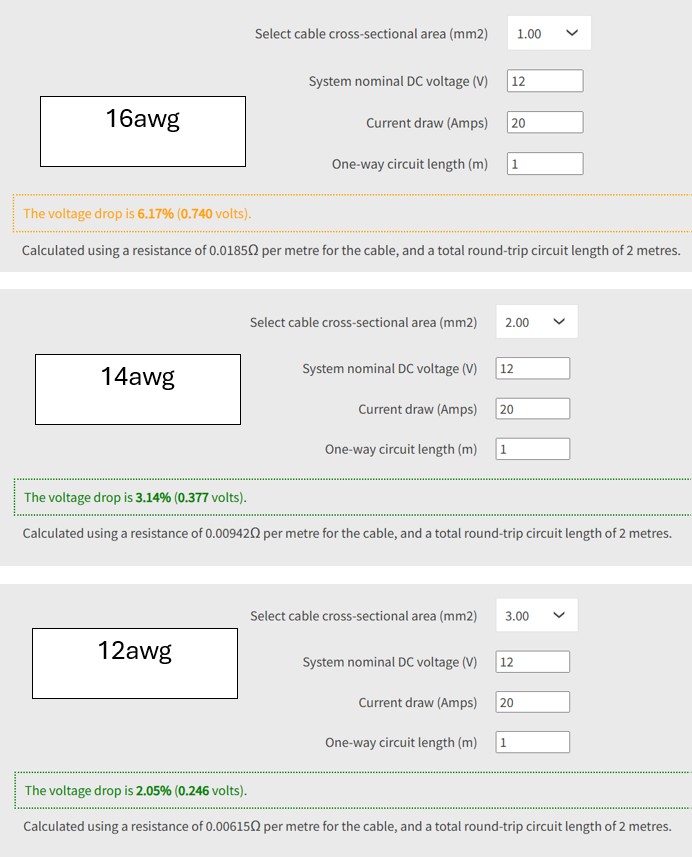The height and width of the screenshot is (857, 692).
Task: Click the voltage field in the 16awg panel
Action: tap(545, 82)
